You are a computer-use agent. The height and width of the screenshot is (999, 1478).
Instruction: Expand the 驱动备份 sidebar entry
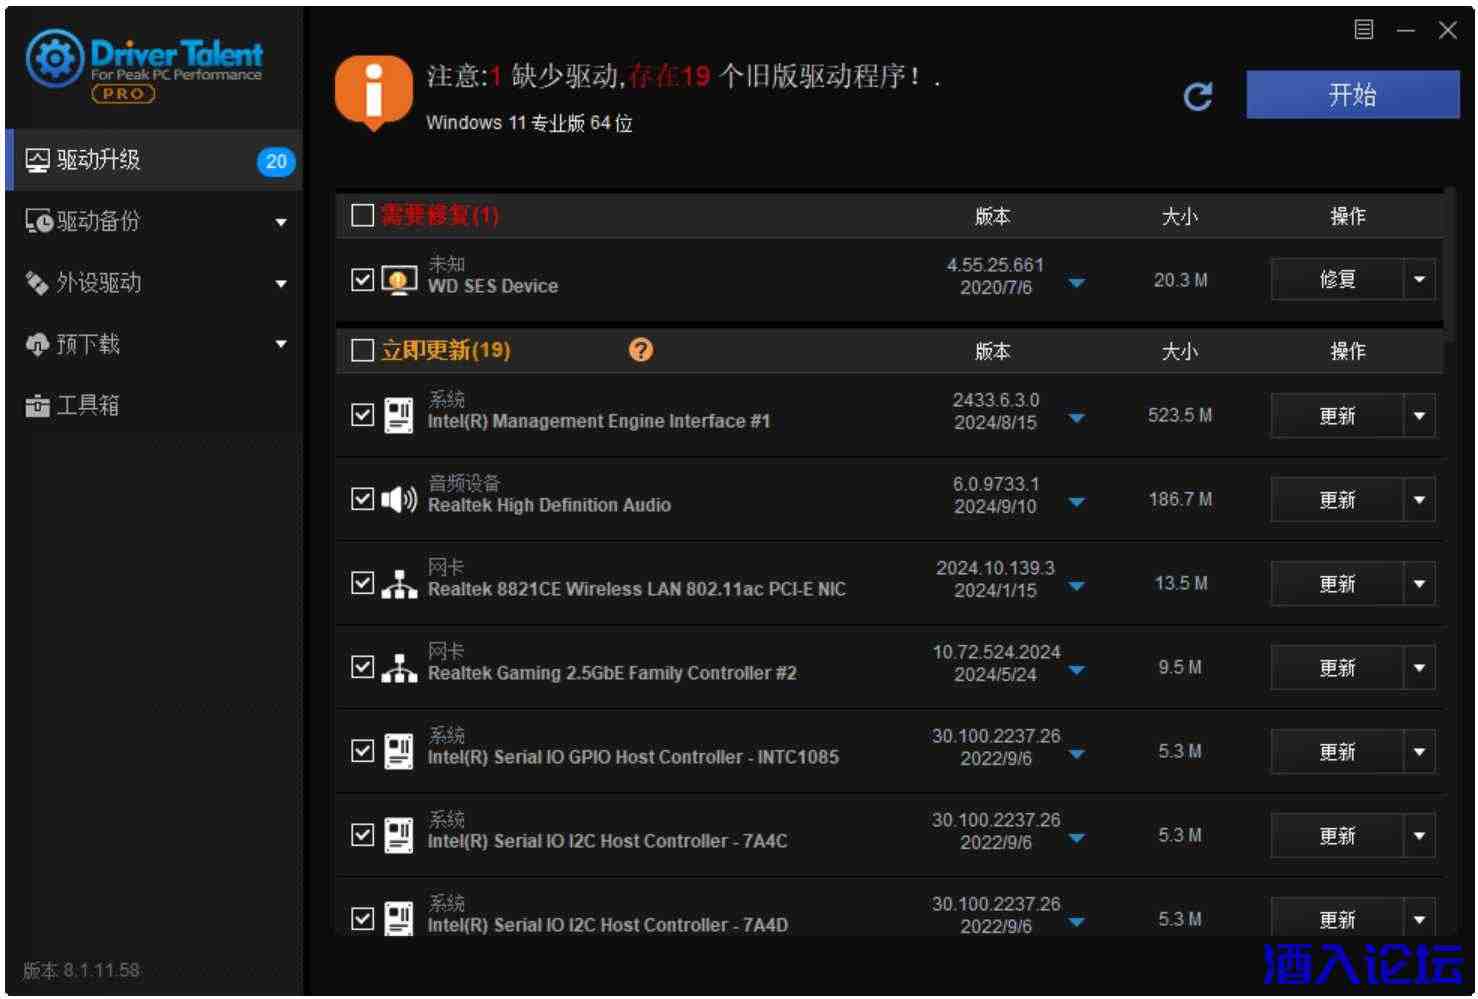pyautogui.click(x=281, y=222)
